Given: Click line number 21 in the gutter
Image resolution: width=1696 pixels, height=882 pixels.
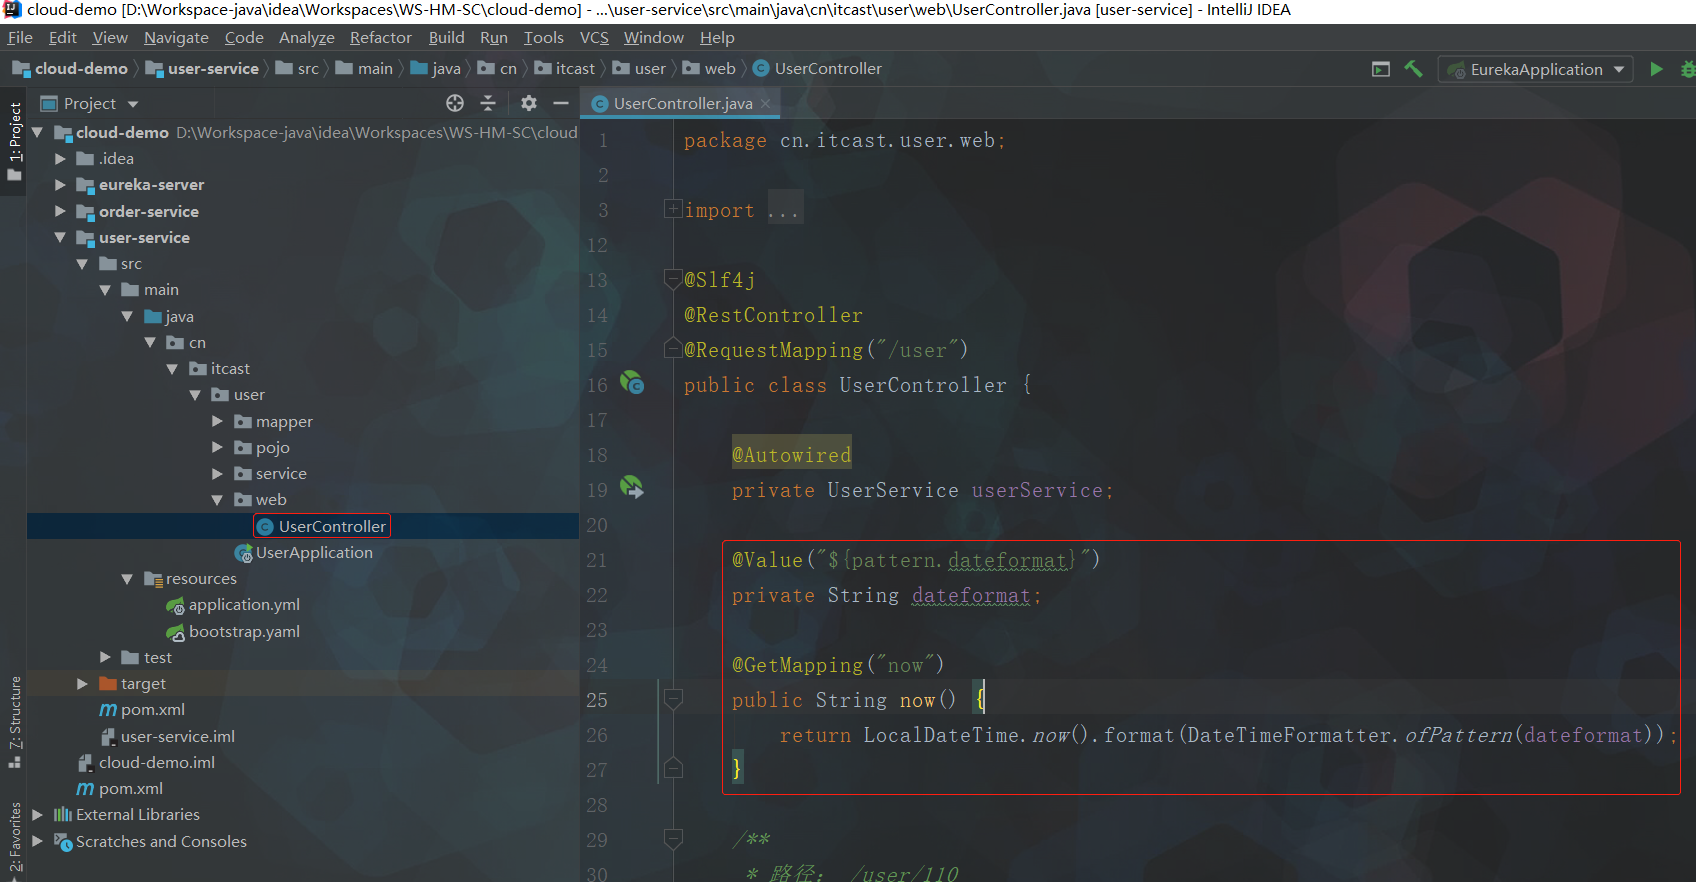Looking at the screenshot, I should (x=597, y=560).
